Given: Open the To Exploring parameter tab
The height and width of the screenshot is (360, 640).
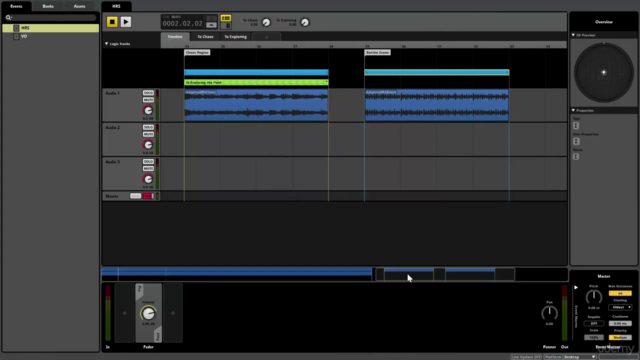Looking at the screenshot, I should tap(236, 37).
